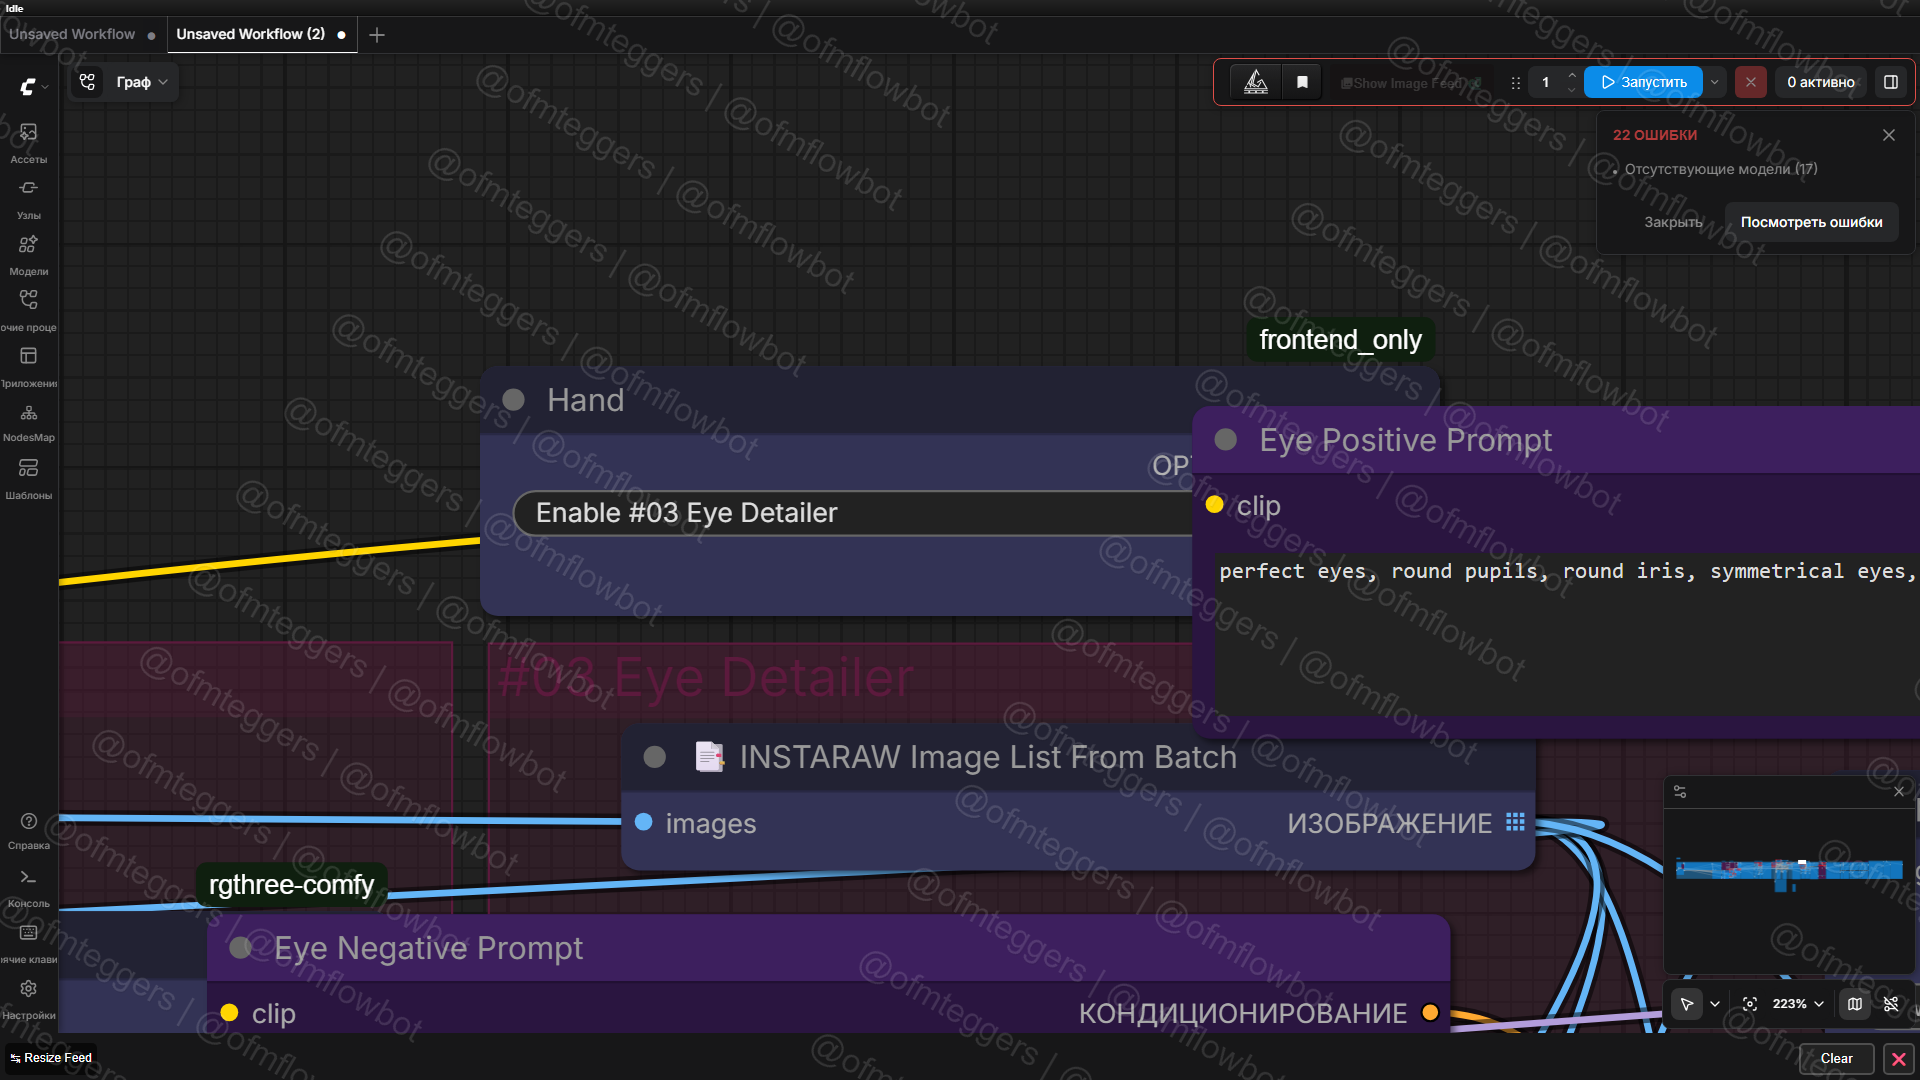Image resolution: width=1920 pixels, height=1080 pixels.
Task: Click the fit view icon near zoom
Action: [x=1750, y=1004]
